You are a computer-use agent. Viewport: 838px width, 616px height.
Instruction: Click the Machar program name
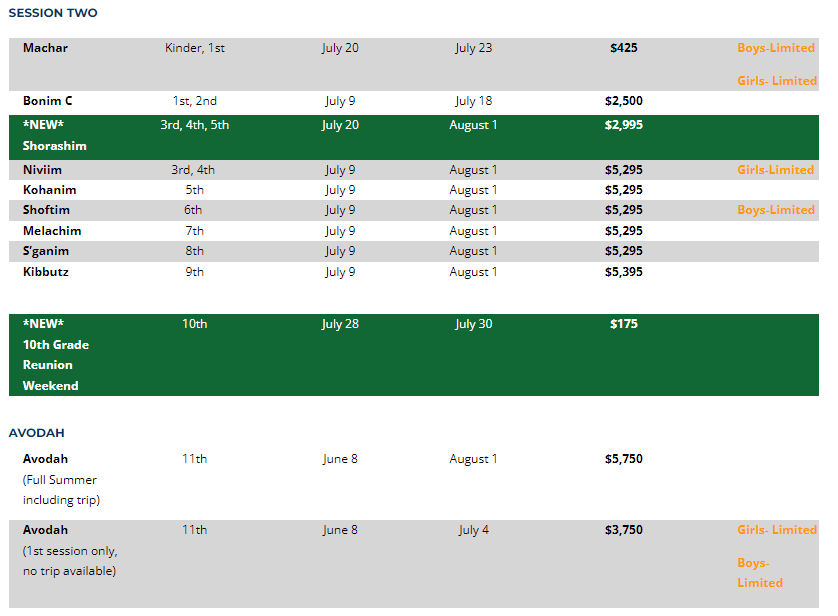coord(45,48)
